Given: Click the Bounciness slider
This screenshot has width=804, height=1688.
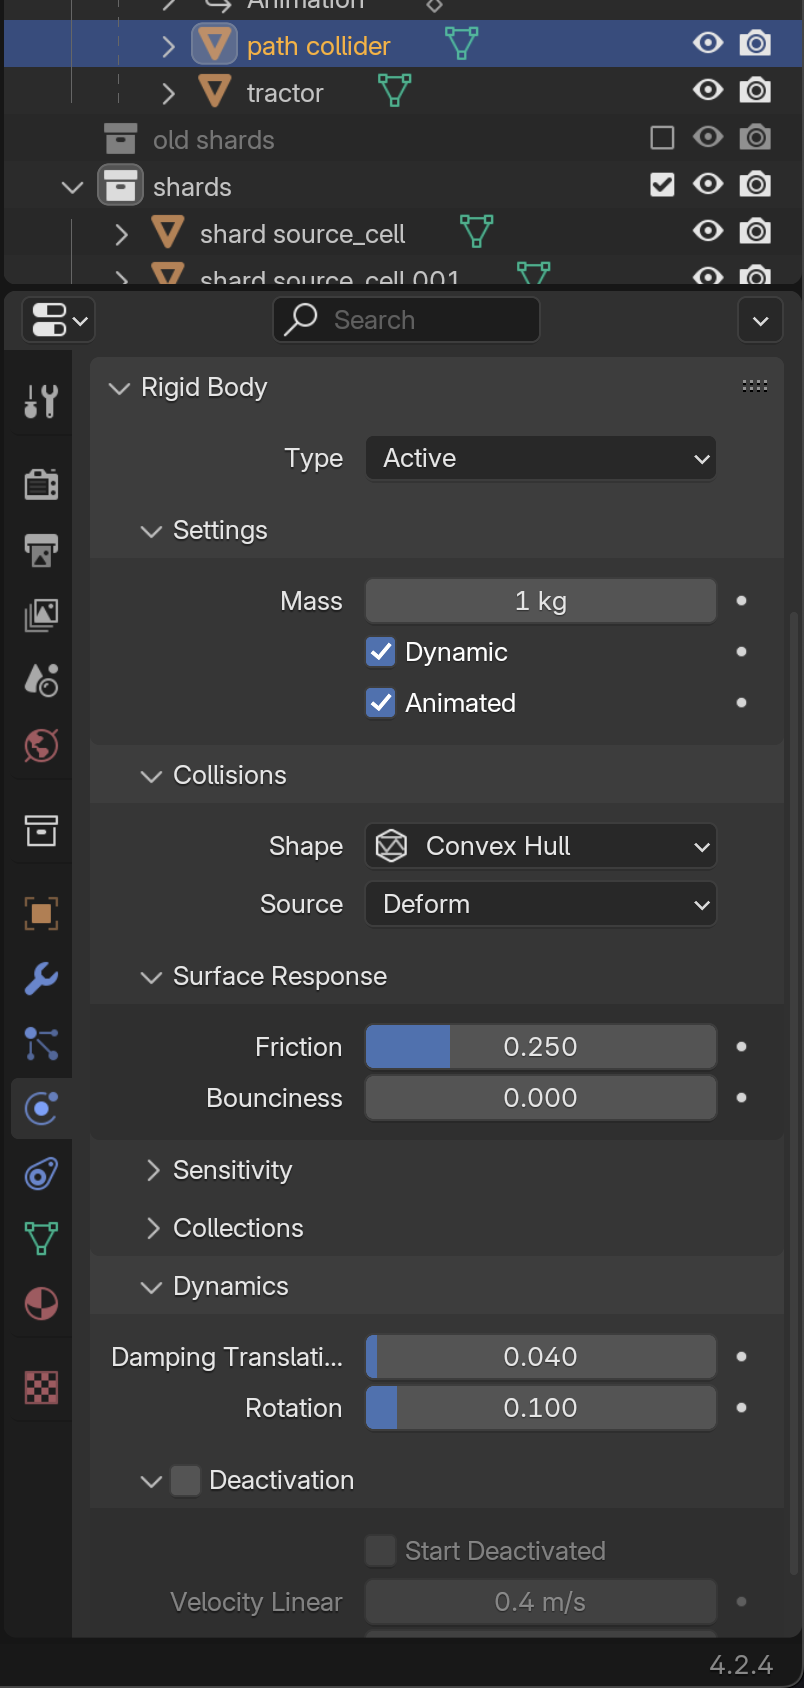Looking at the screenshot, I should [541, 1098].
